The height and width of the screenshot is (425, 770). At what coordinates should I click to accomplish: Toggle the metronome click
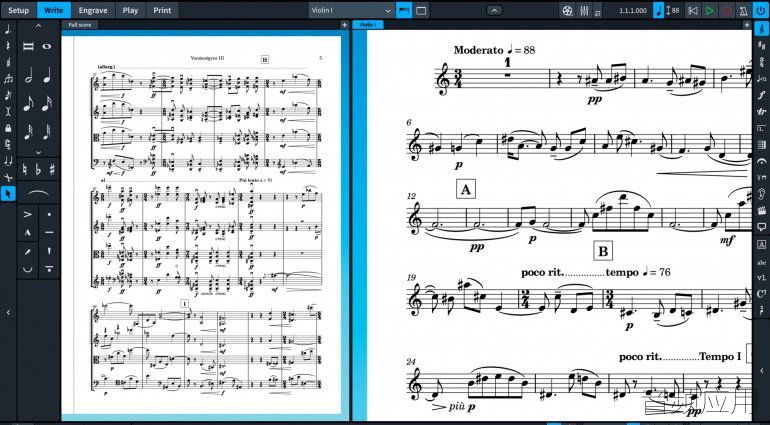click(743, 10)
